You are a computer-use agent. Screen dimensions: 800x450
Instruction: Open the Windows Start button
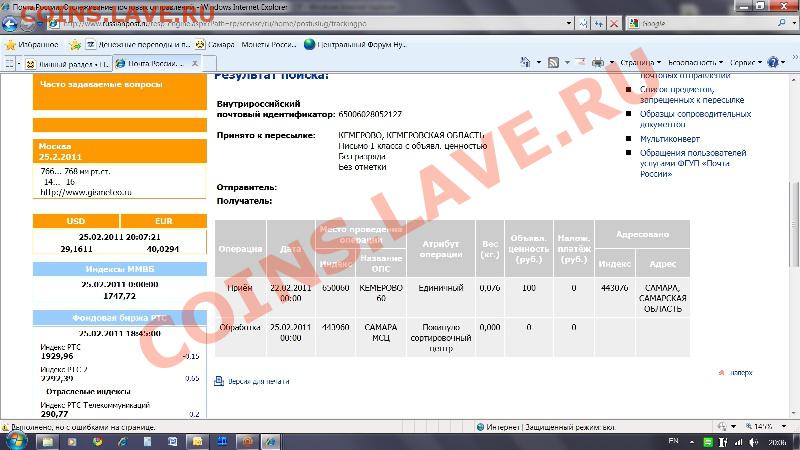pos(15,441)
